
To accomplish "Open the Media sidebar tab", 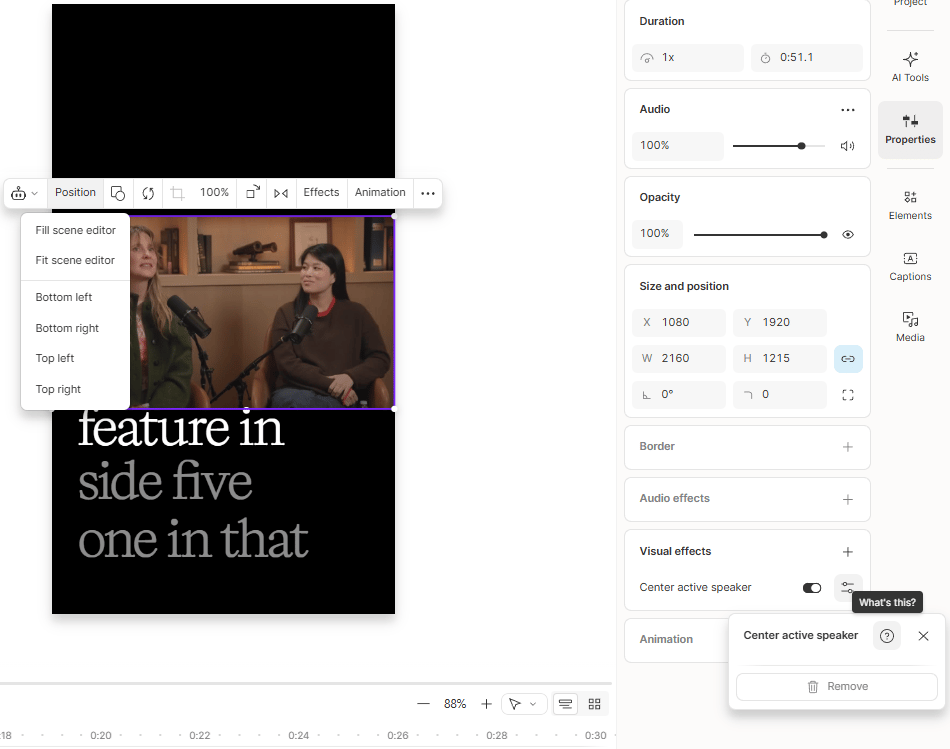I will (x=910, y=327).
